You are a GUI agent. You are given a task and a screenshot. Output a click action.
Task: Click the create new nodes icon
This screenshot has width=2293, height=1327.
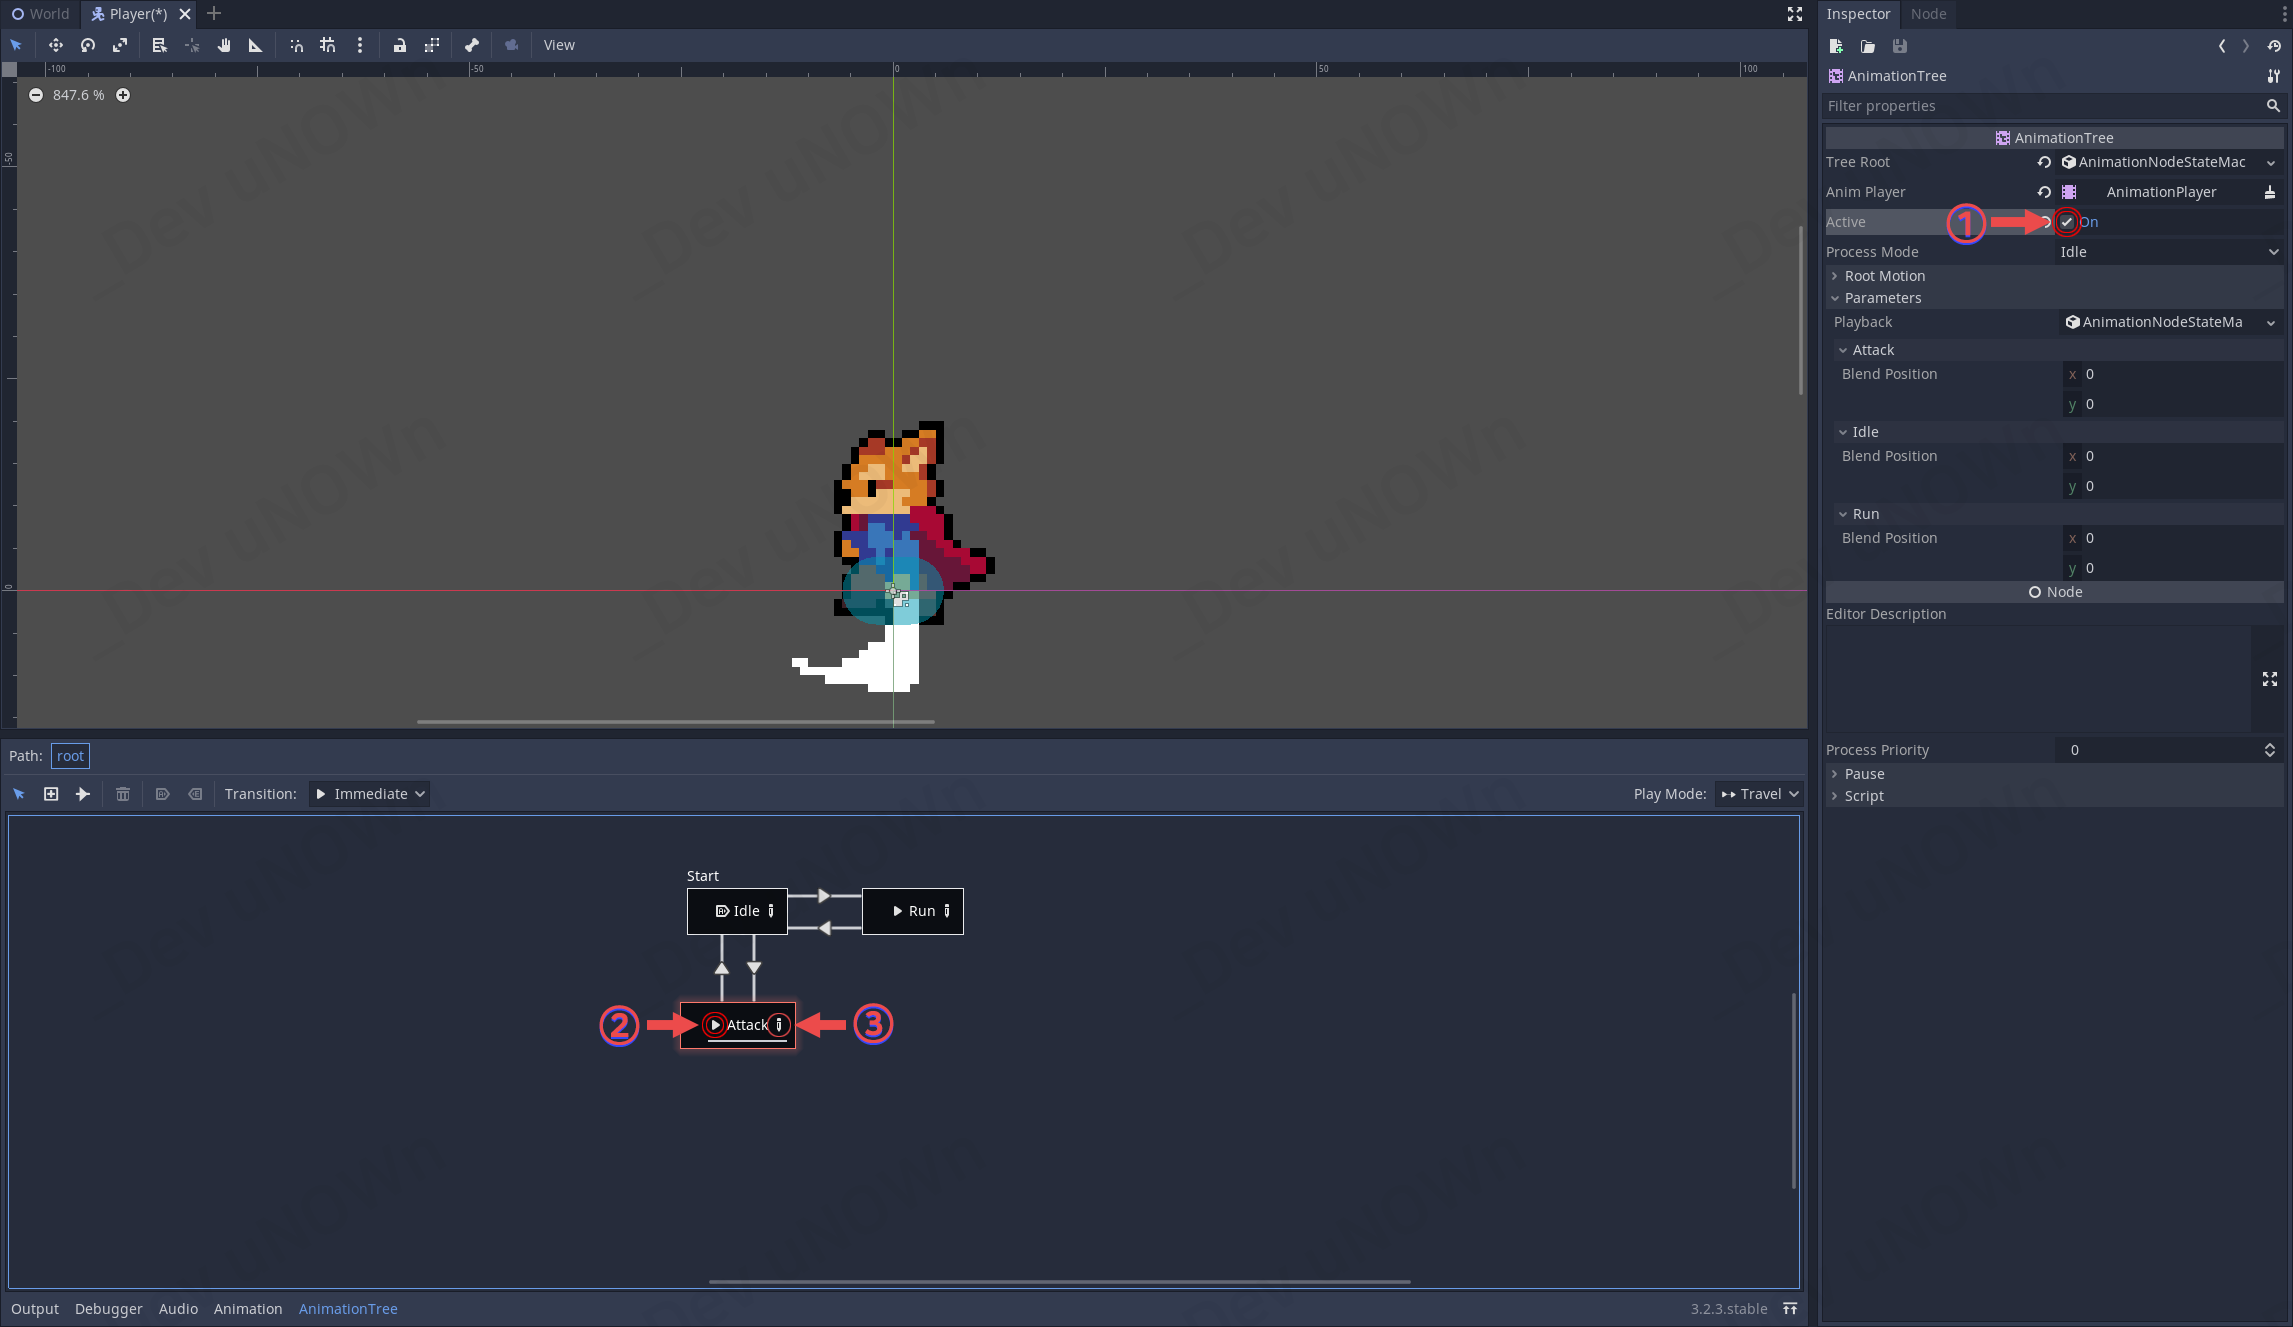click(51, 794)
